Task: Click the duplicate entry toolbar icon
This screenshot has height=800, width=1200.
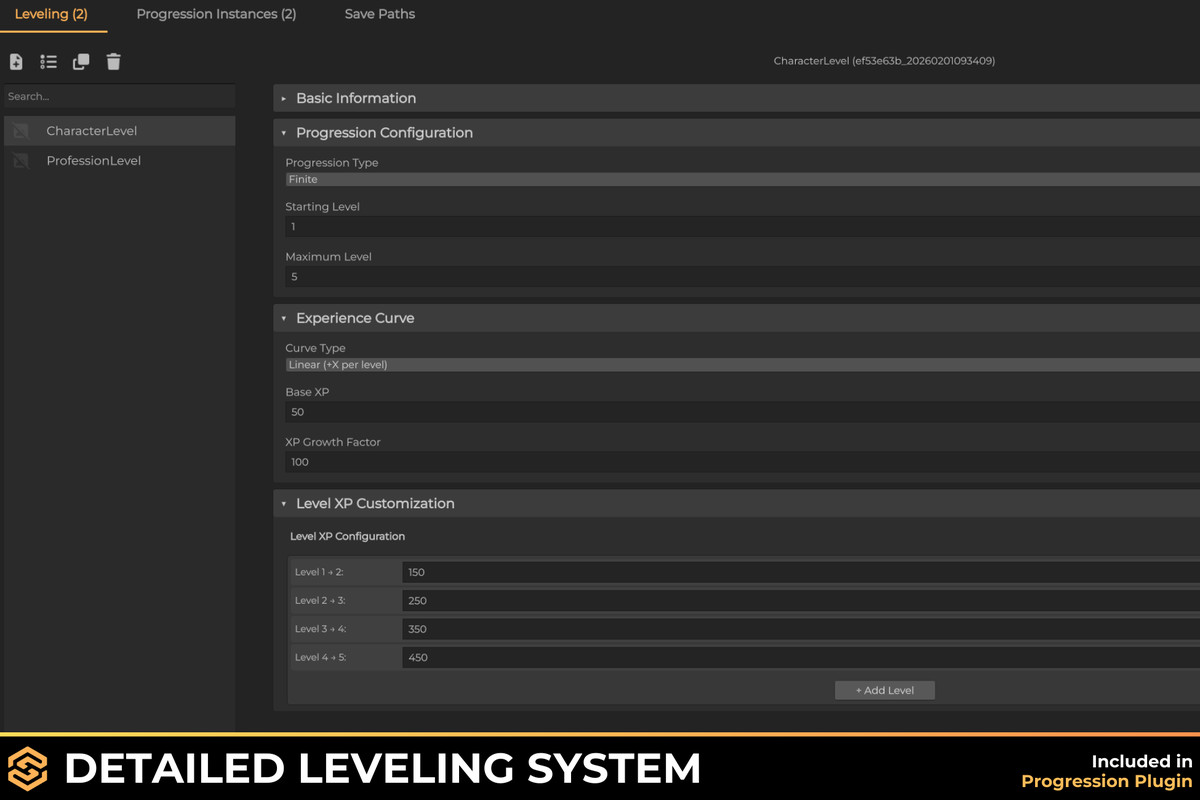Action: point(81,62)
